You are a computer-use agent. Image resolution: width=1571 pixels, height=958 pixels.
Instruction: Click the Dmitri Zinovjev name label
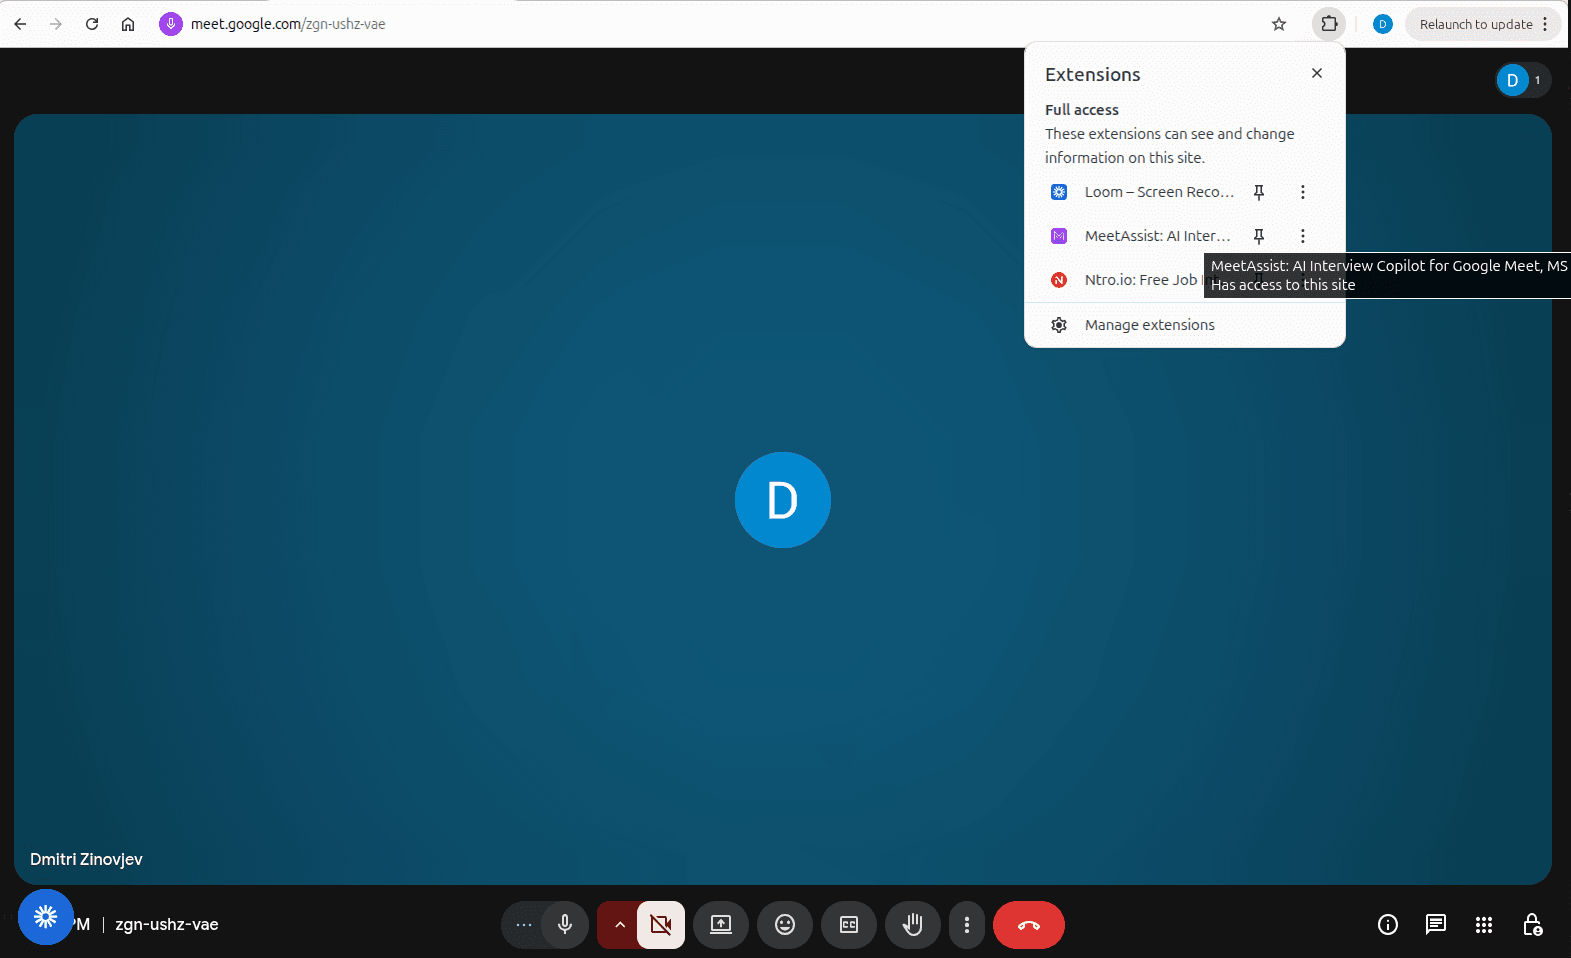click(x=86, y=859)
